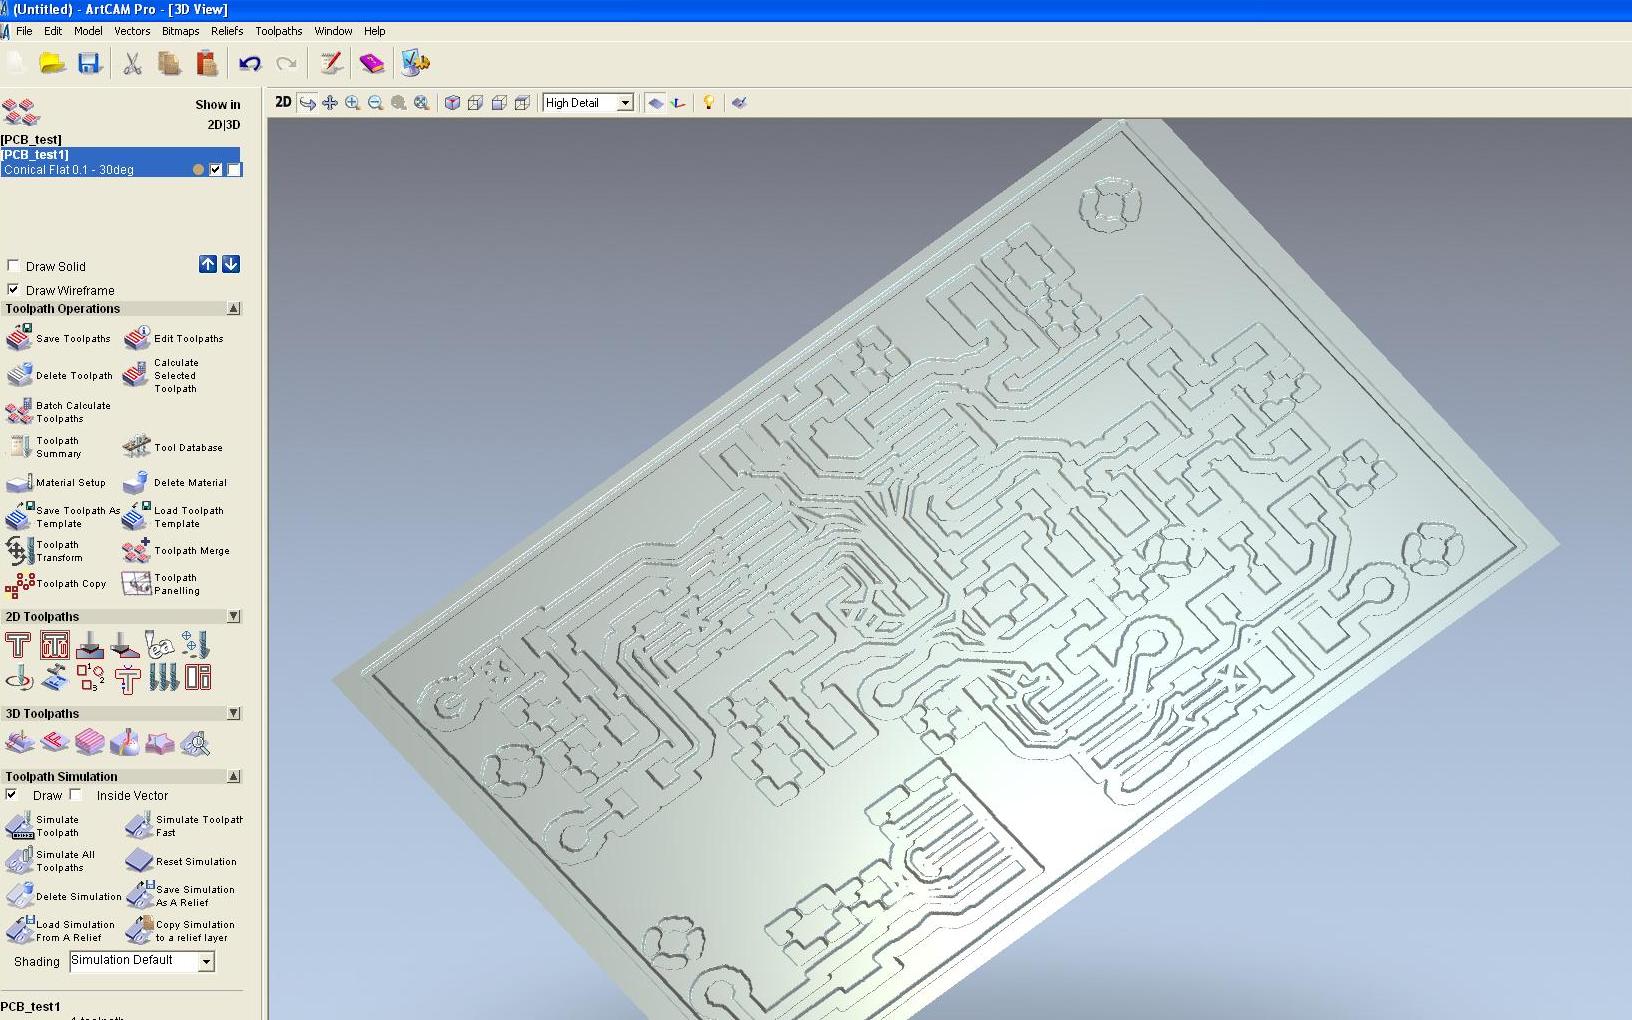
Task: Select the drilling holes 2D toolpath icon
Action: [x=196, y=645]
